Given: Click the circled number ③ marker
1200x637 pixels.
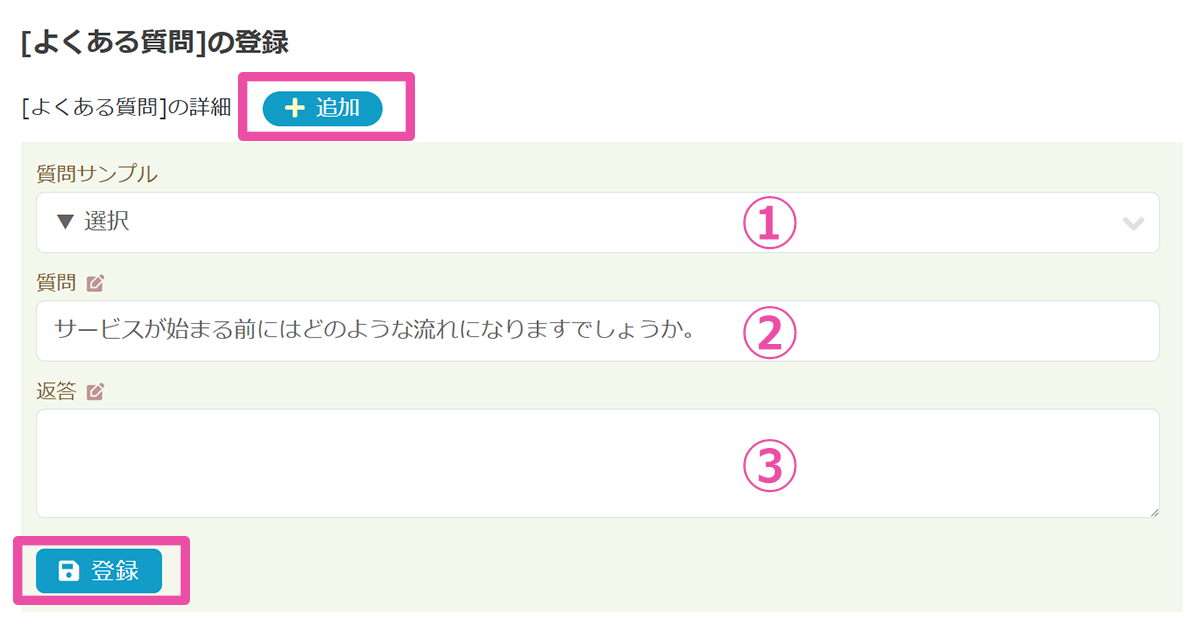Looking at the screenshot, I should click(x=768, y=465).
